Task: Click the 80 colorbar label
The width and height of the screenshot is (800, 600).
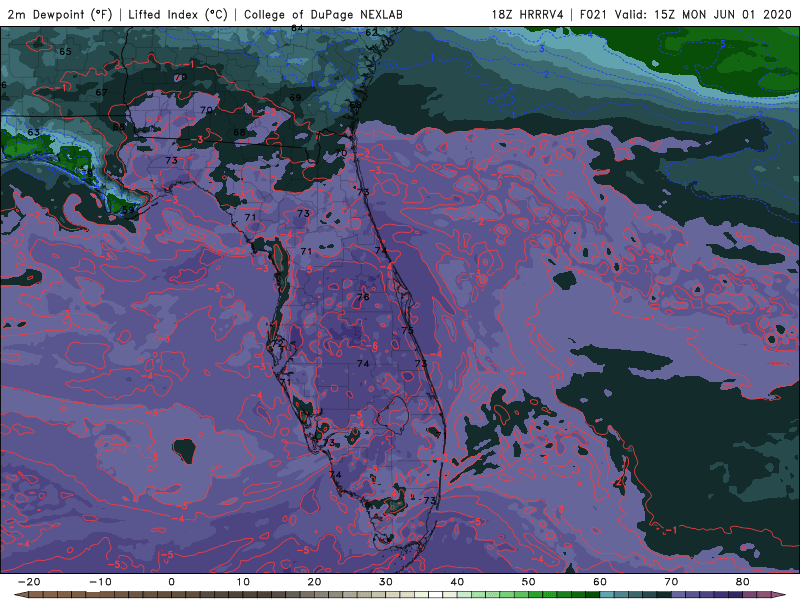Action: point(743,582)
